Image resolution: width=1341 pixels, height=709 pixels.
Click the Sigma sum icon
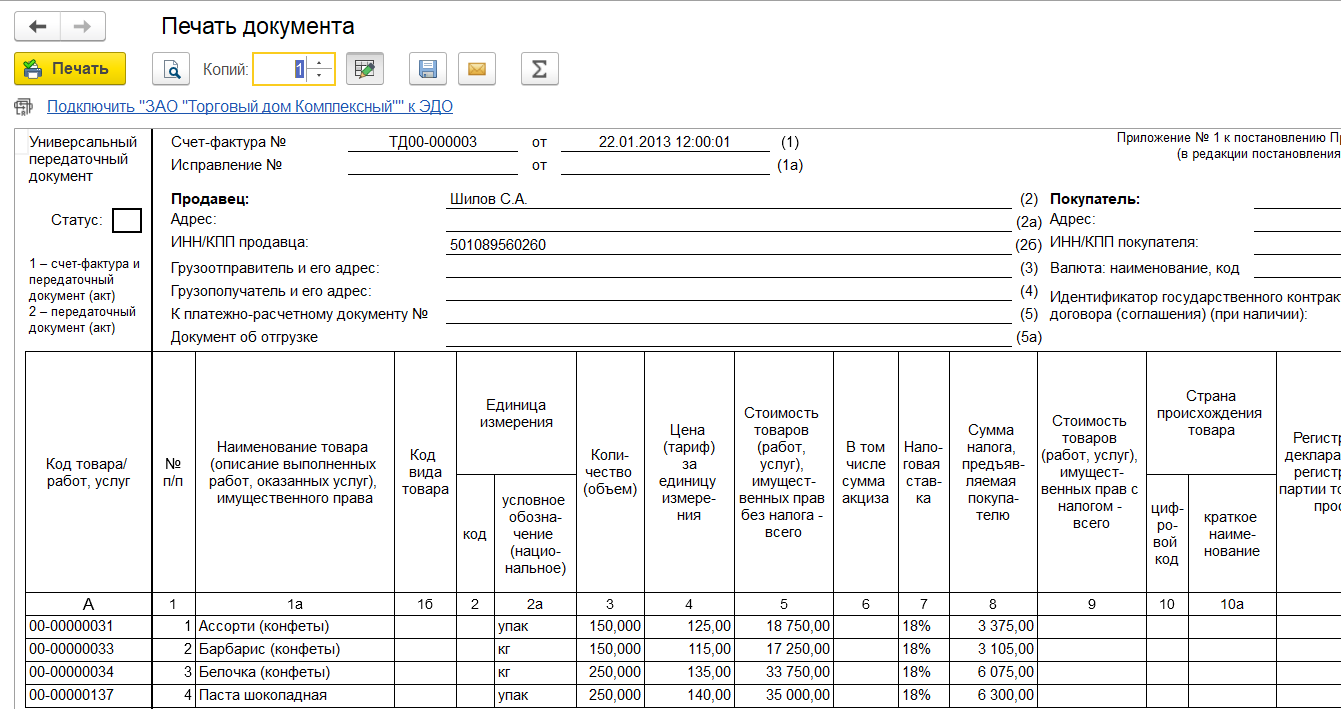click(x=539, y=69)
